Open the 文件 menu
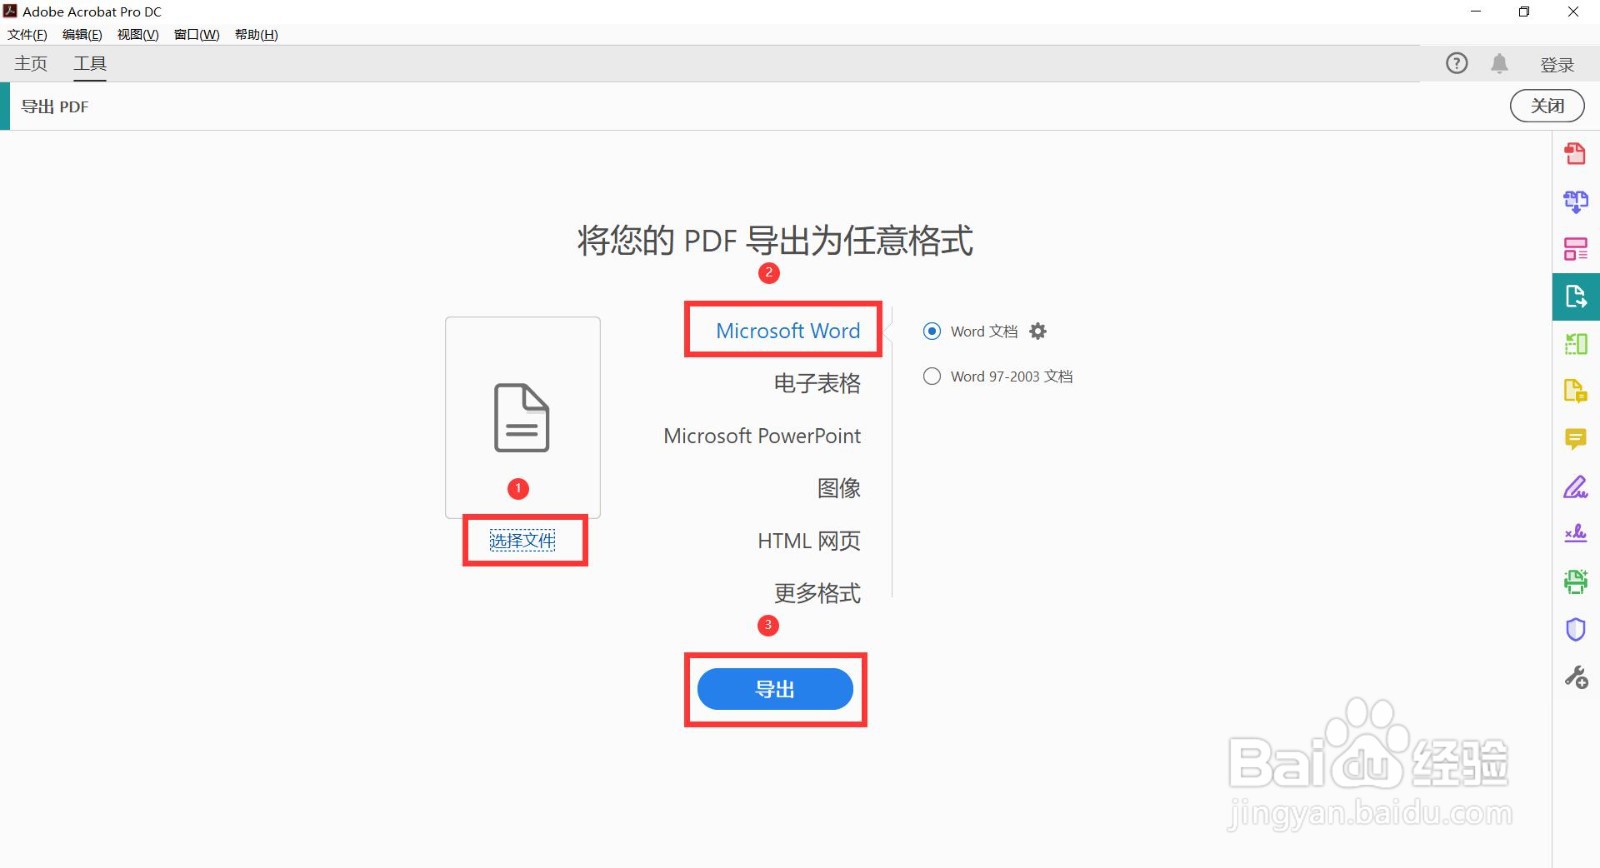Screen dimensions: 1600x868 (x=27, y=35)
